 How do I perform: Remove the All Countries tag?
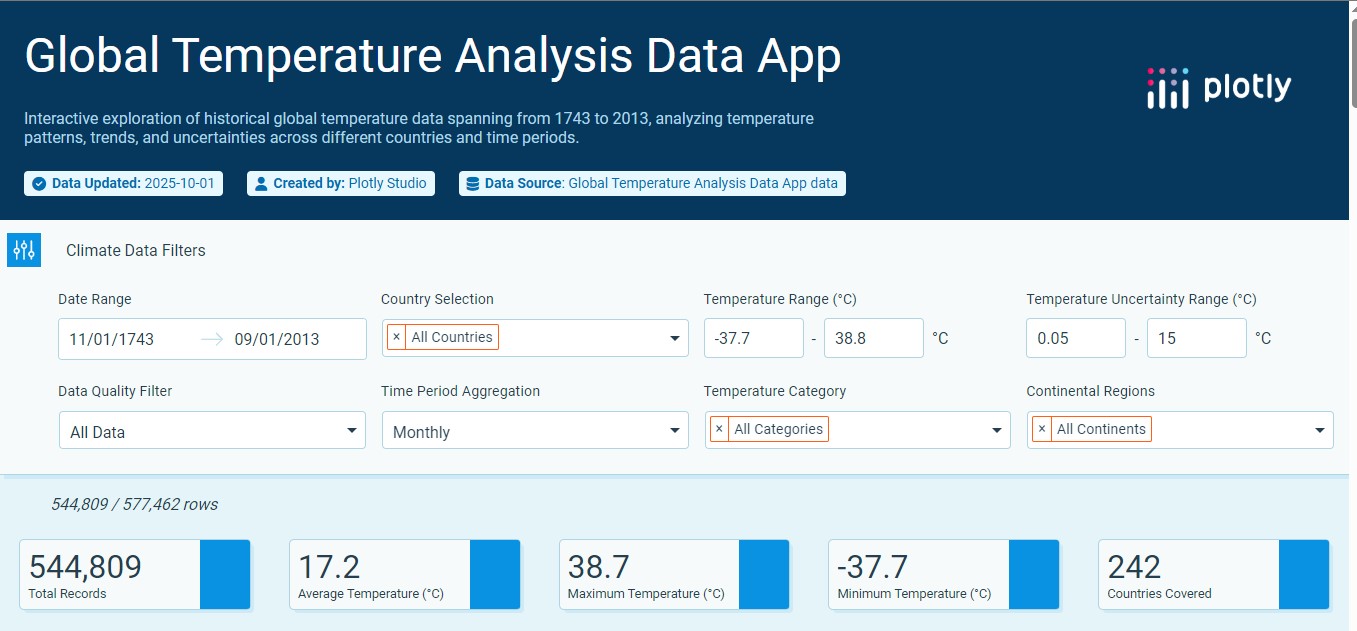click(397, 337)
